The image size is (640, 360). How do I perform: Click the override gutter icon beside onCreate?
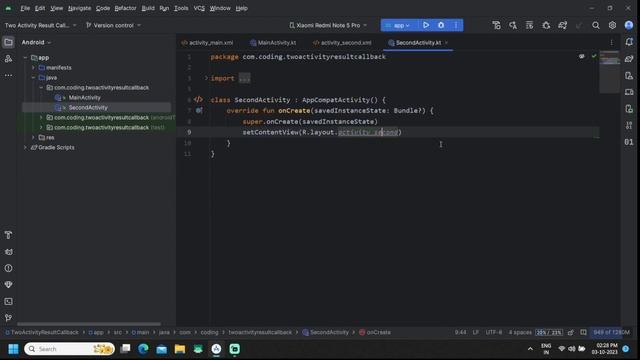199,110
